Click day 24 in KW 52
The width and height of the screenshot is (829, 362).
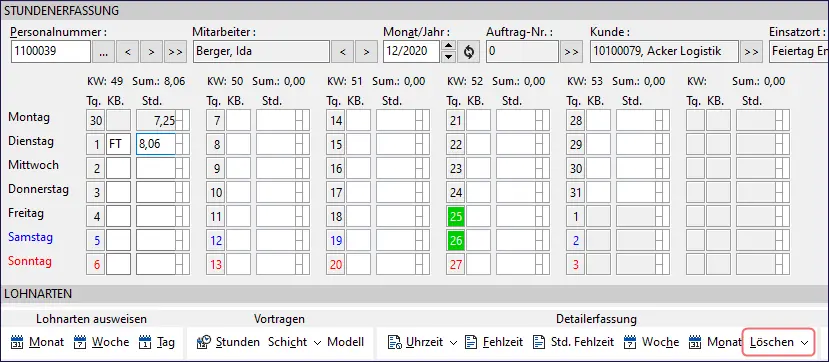pyautogui.click(x=456, y=192)
